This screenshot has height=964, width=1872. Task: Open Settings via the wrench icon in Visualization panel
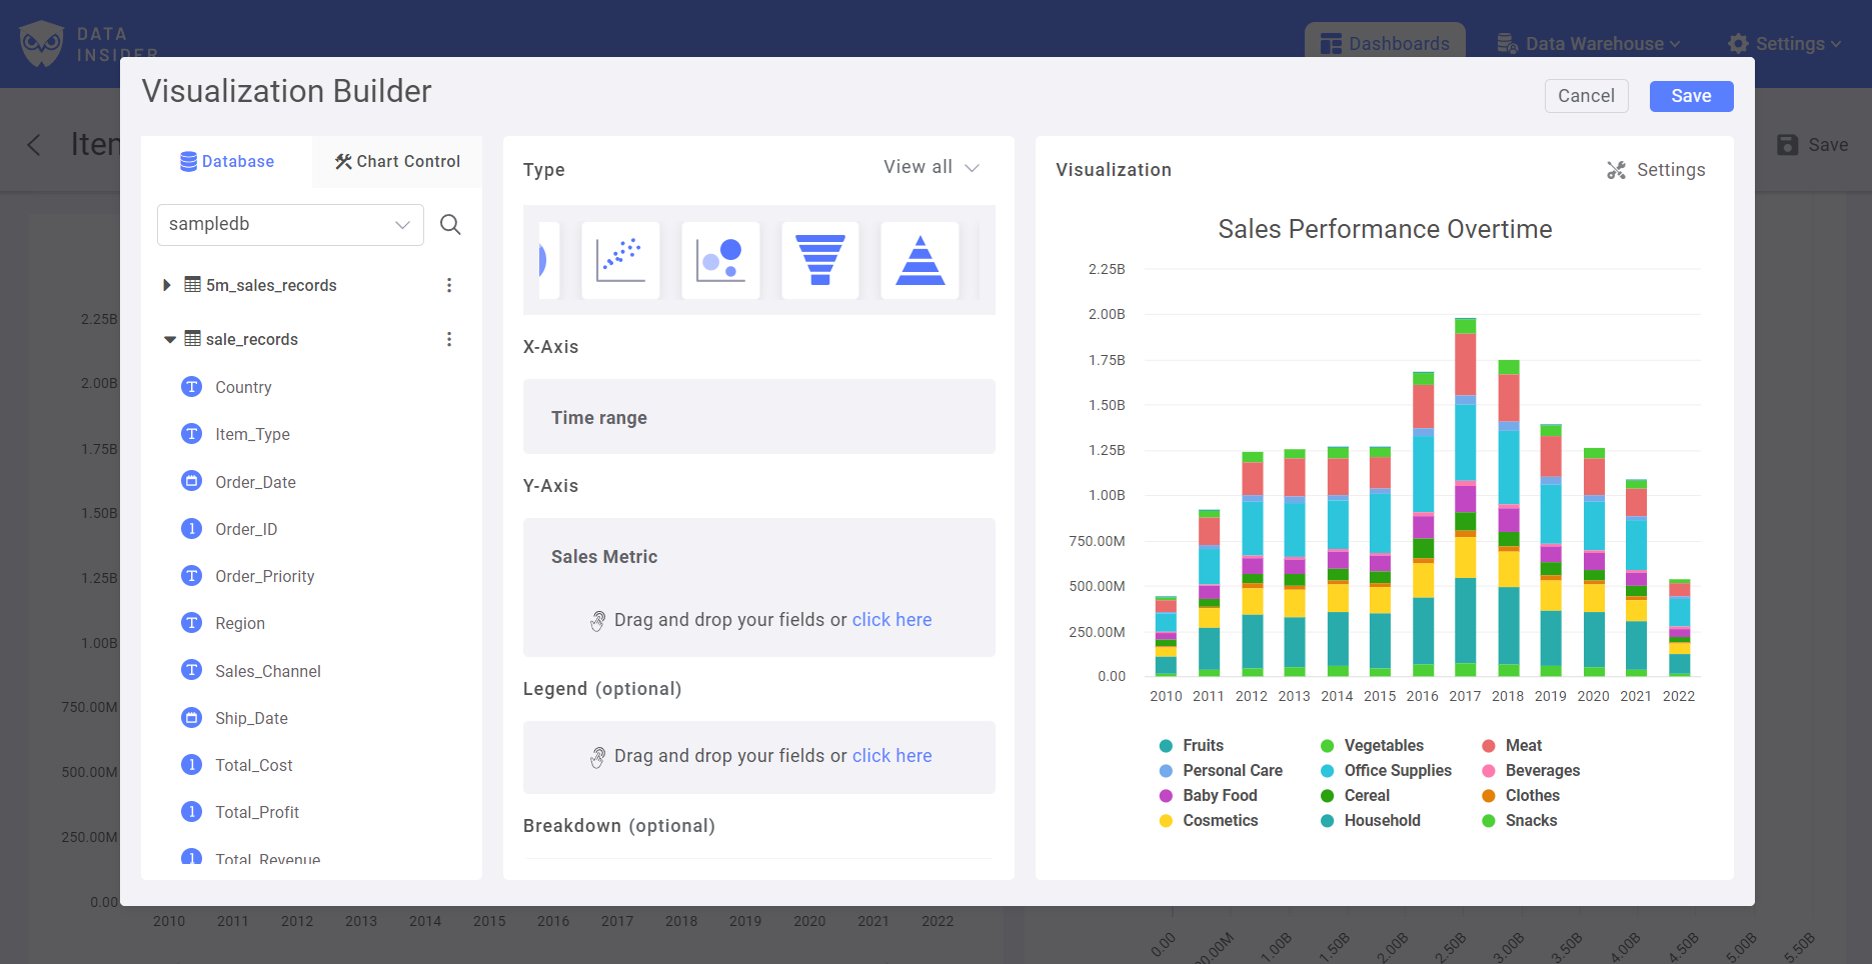[x=1616, y=170]
